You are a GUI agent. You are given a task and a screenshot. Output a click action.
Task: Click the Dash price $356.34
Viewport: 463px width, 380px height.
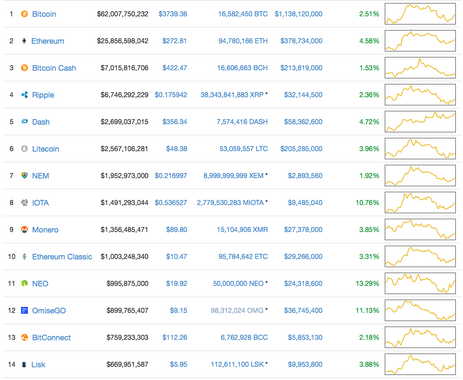point(175,122)
